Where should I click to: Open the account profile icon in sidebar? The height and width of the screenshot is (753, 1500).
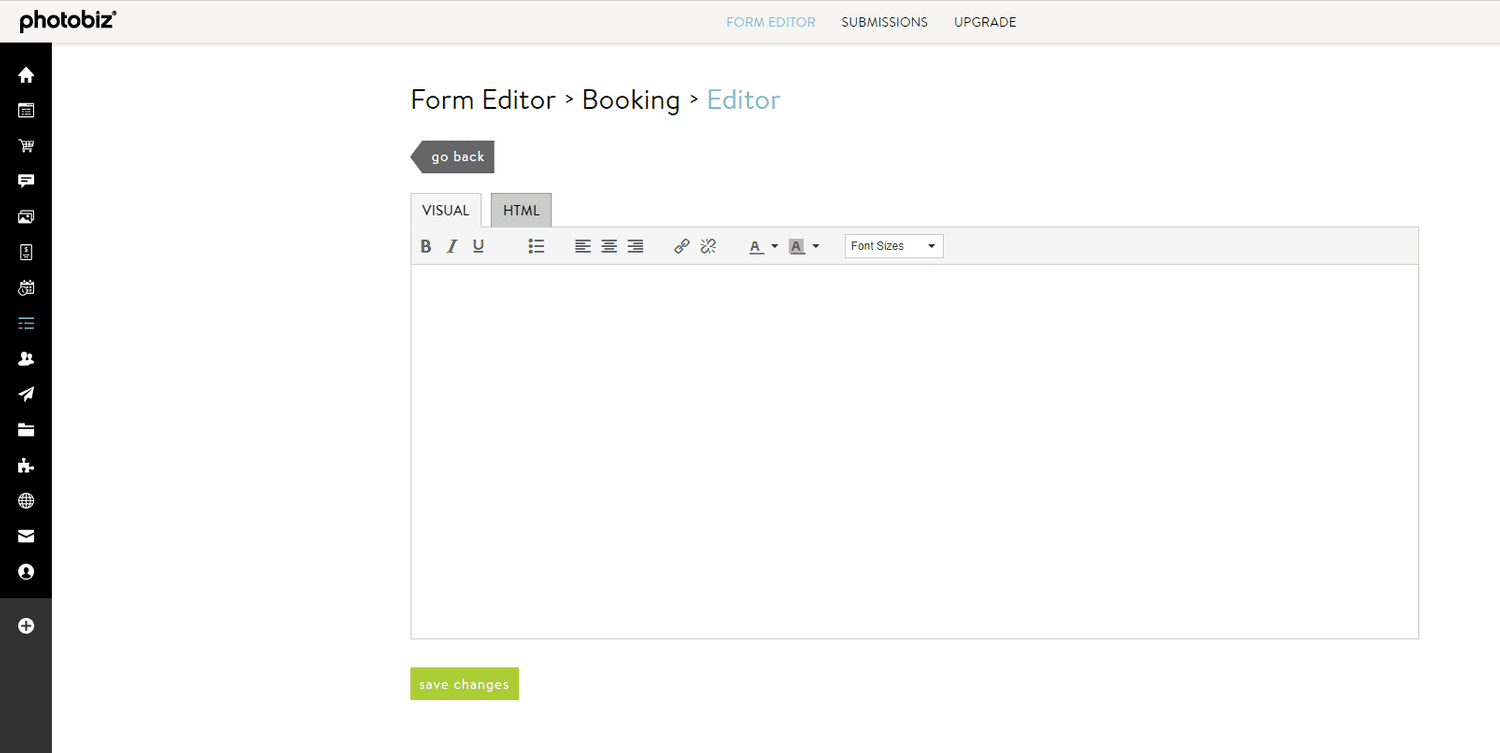click(x=25, y=571)
